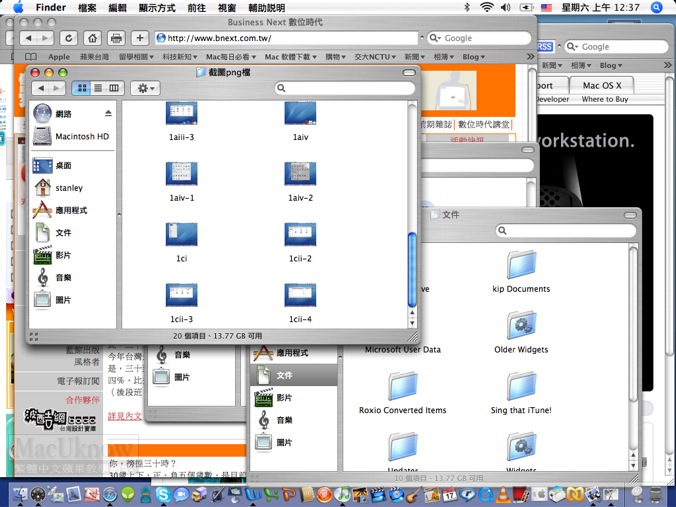The image size is (676, 507).
Task: Eject the 網路 volume in sidebar
Action: (108, 113)
